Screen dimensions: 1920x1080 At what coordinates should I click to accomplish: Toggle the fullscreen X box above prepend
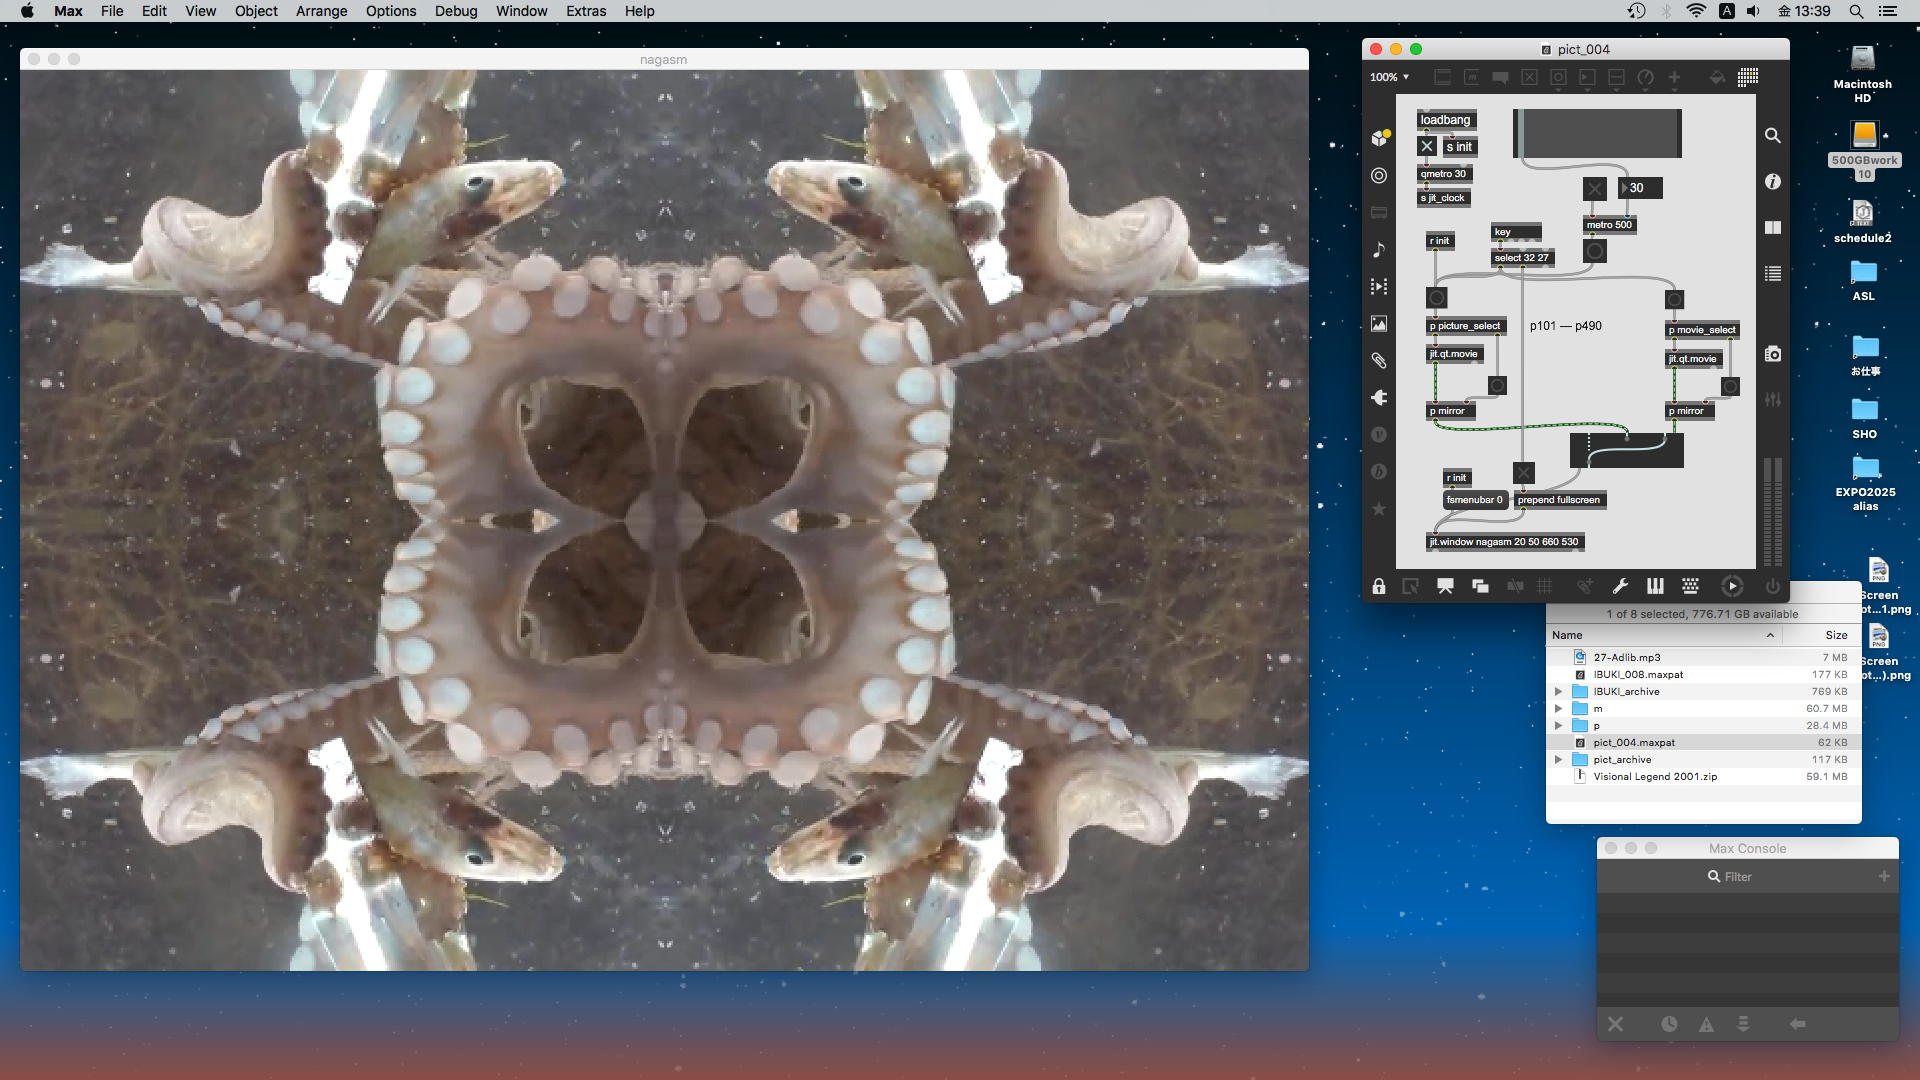click(1523, 473)
